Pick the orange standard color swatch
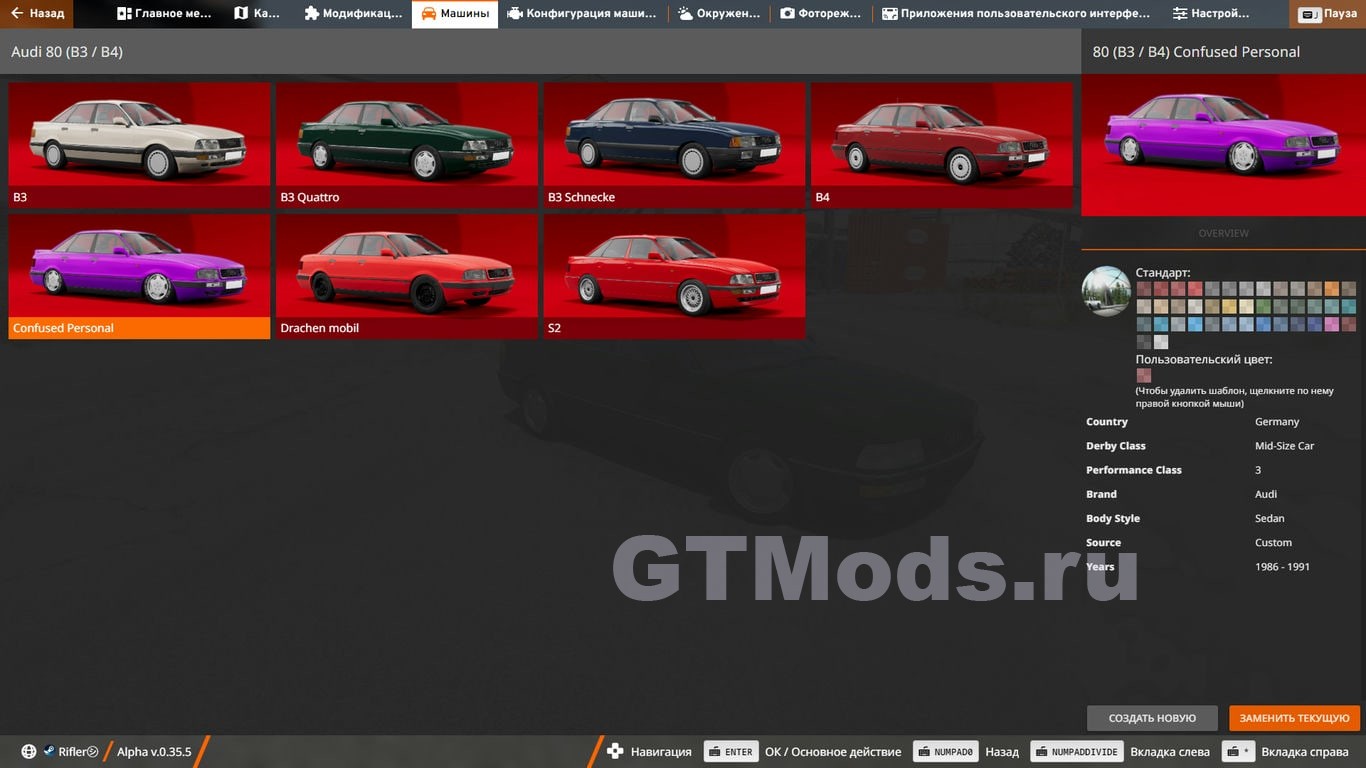 [1333, 289]
